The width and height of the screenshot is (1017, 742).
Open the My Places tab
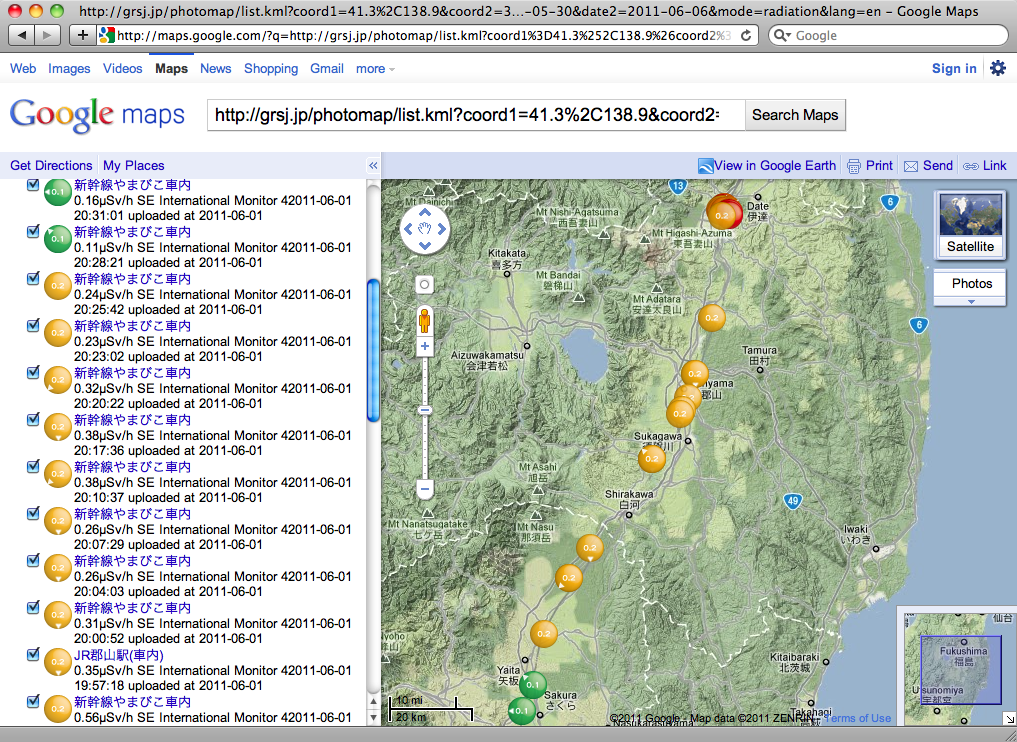[133, 165]
